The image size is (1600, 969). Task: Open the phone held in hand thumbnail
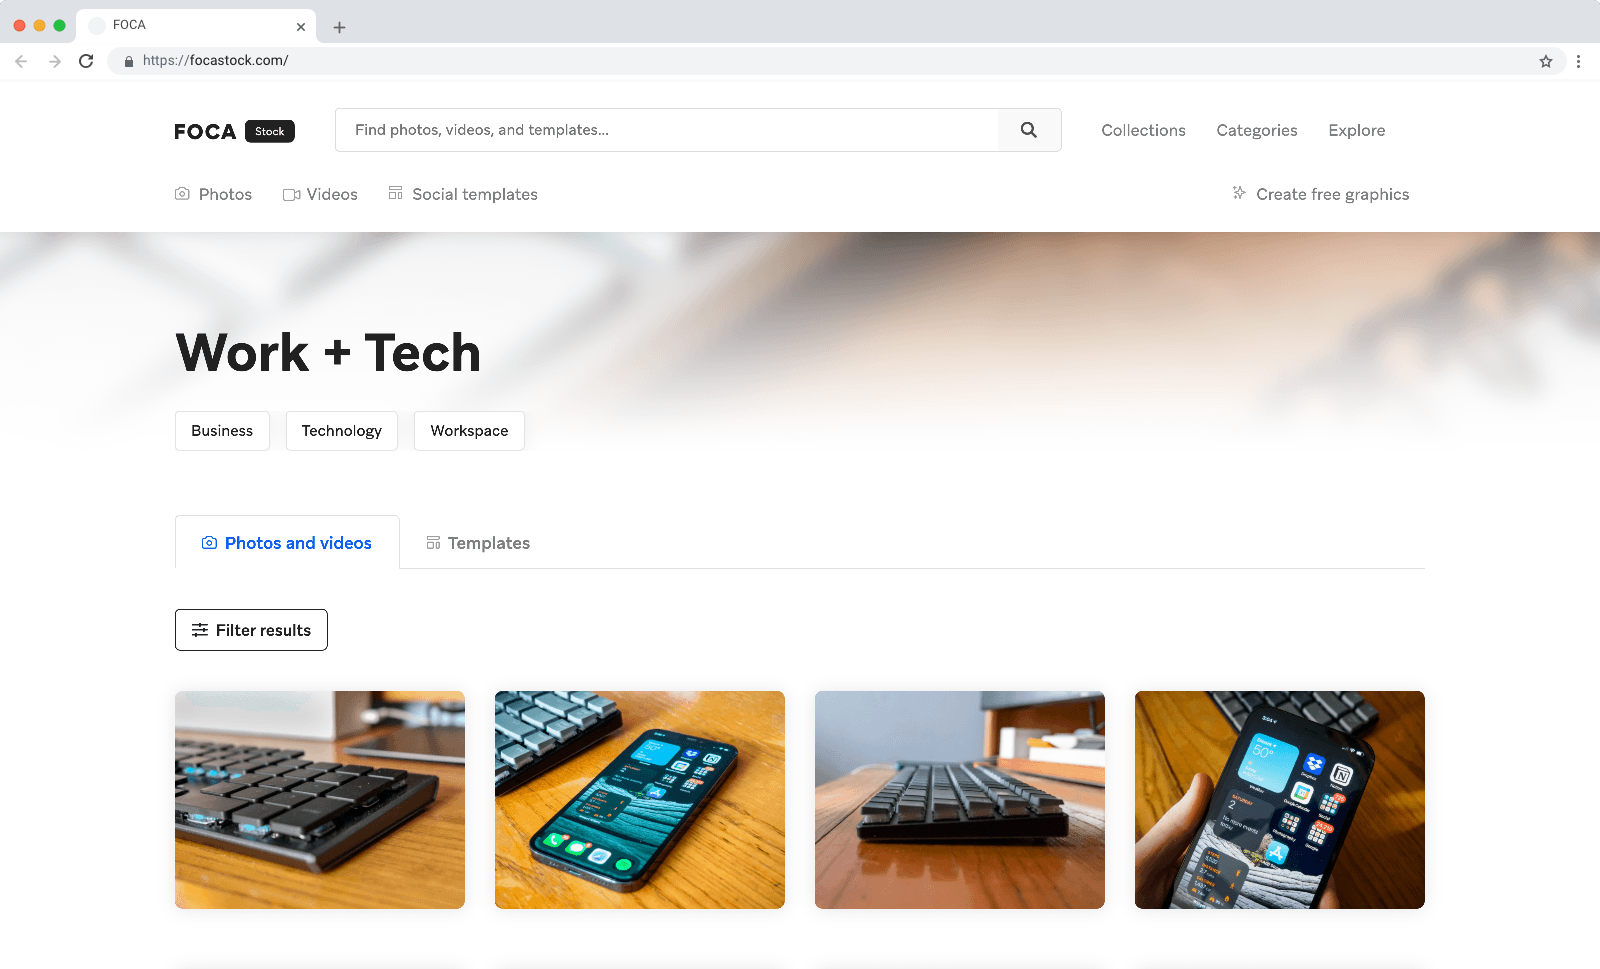(1280, 800)
